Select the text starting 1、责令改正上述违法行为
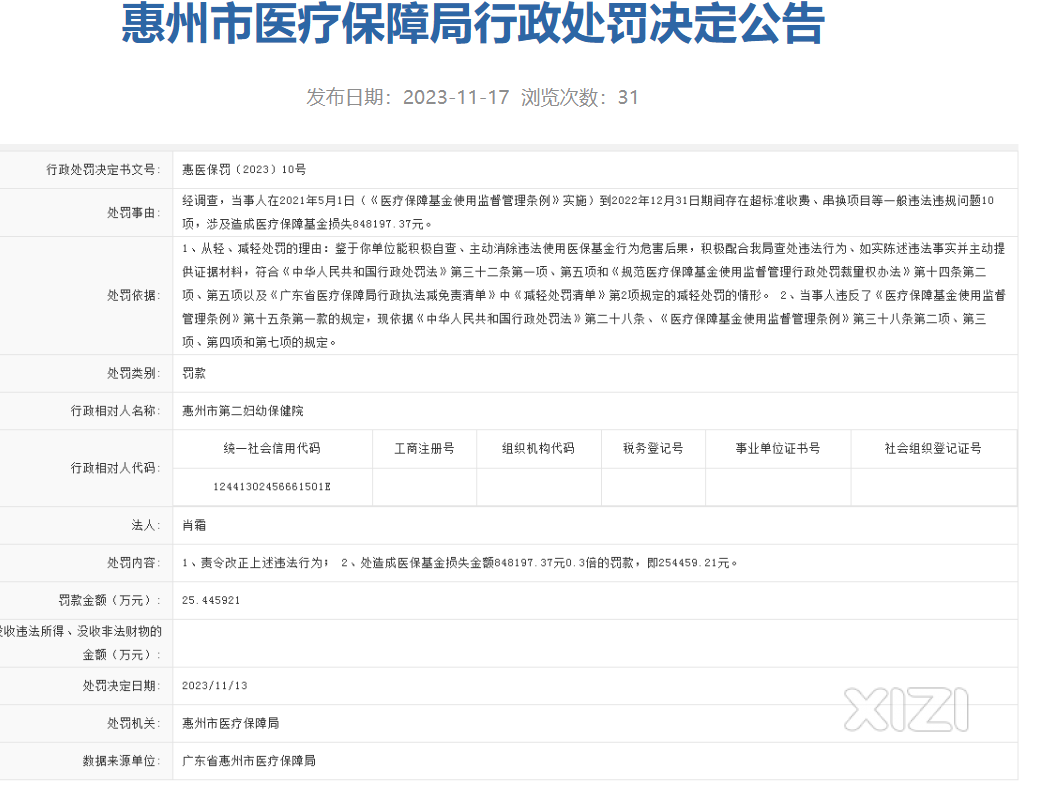 point(460,562)
